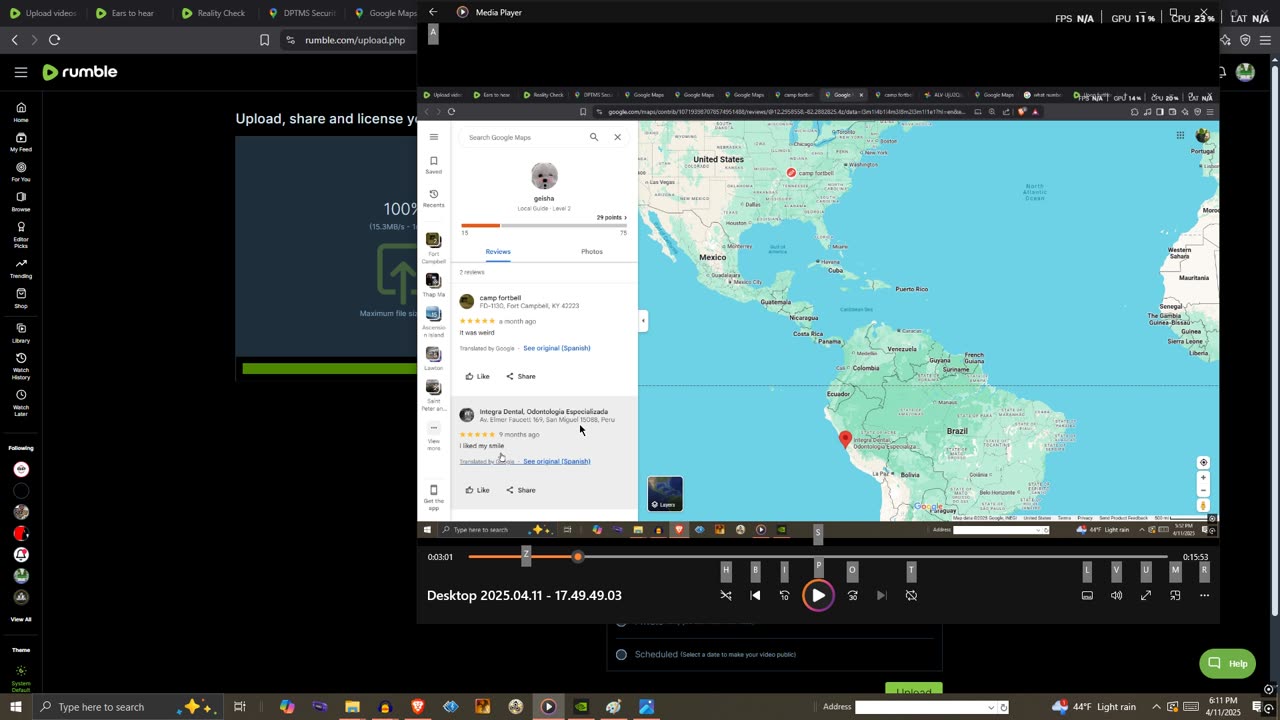Open Brave browser from the taskbar
This screenshot has height=720, width=1280.
click(418, 707)
